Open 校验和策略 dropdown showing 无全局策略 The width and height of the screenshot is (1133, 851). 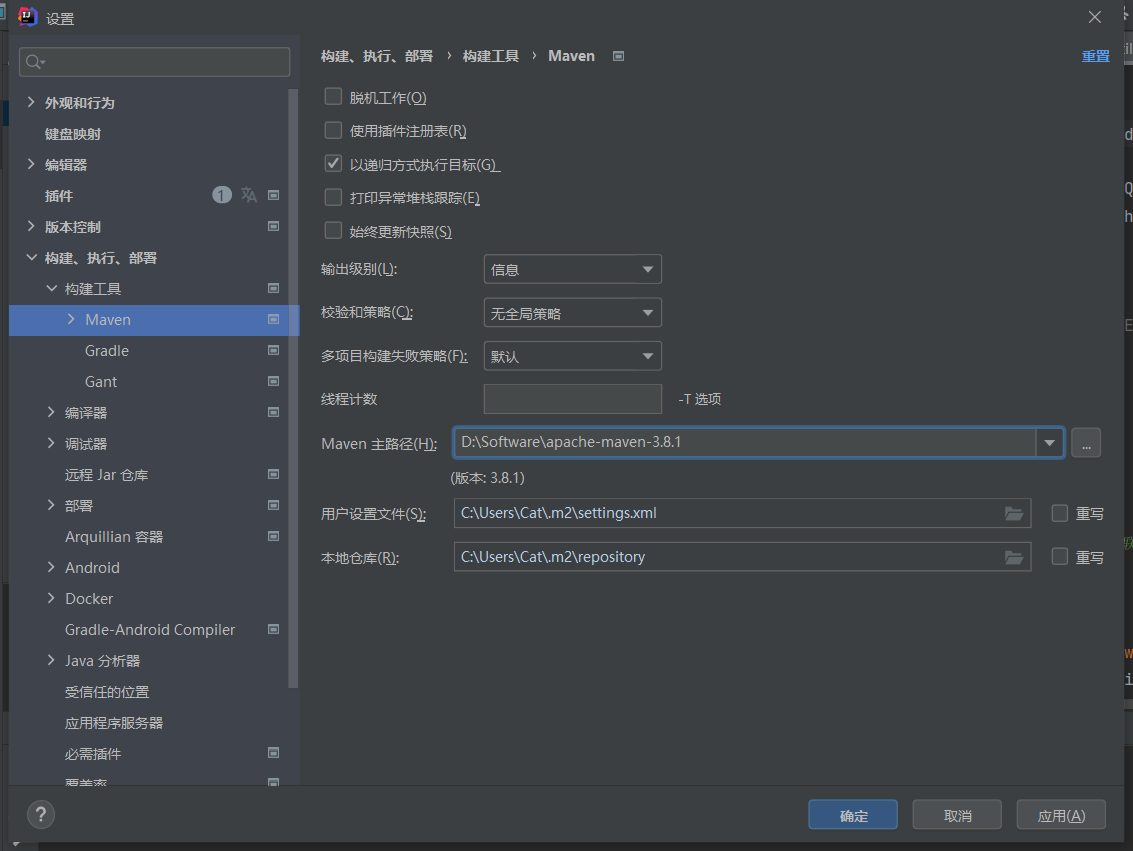coord(572,313)
